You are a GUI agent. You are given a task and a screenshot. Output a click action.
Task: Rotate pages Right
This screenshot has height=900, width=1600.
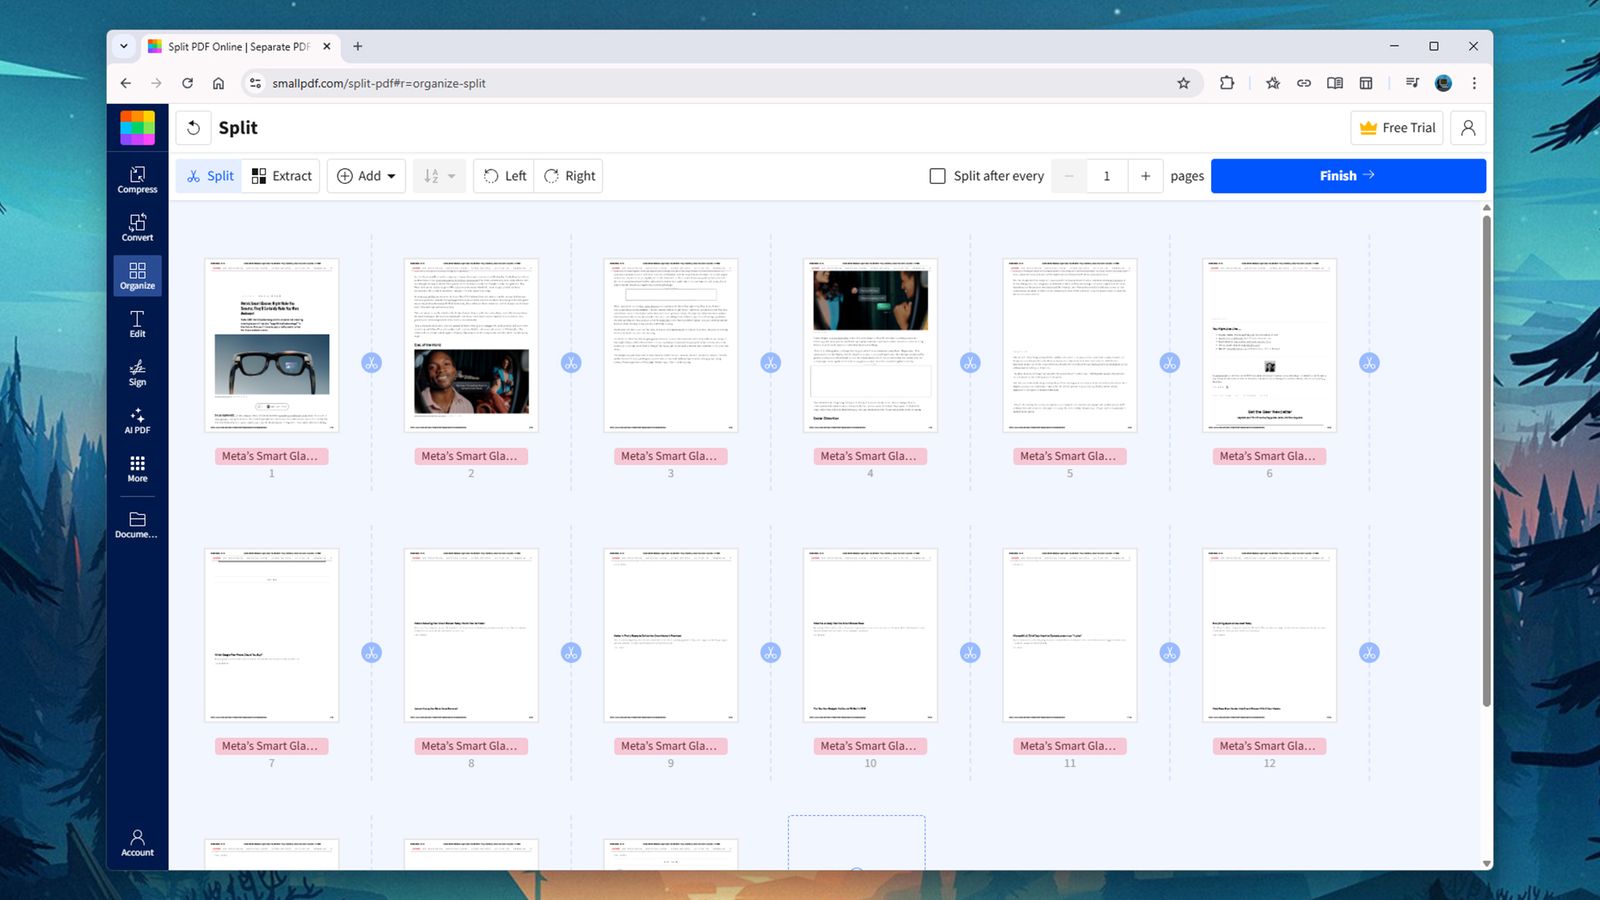[x=569, y=176]
